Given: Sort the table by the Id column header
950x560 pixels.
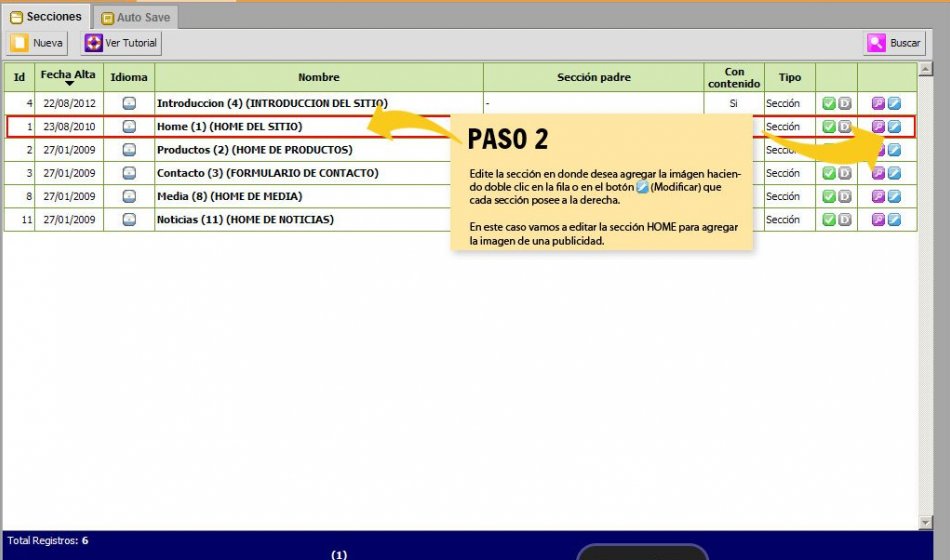Looking at the screenshot, I should (19, 77).
